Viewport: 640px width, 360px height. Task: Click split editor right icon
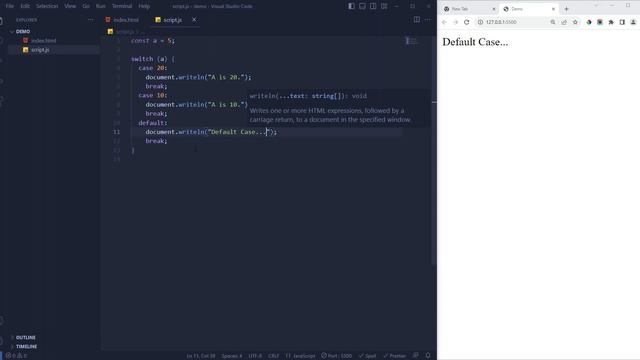(417, 20)
